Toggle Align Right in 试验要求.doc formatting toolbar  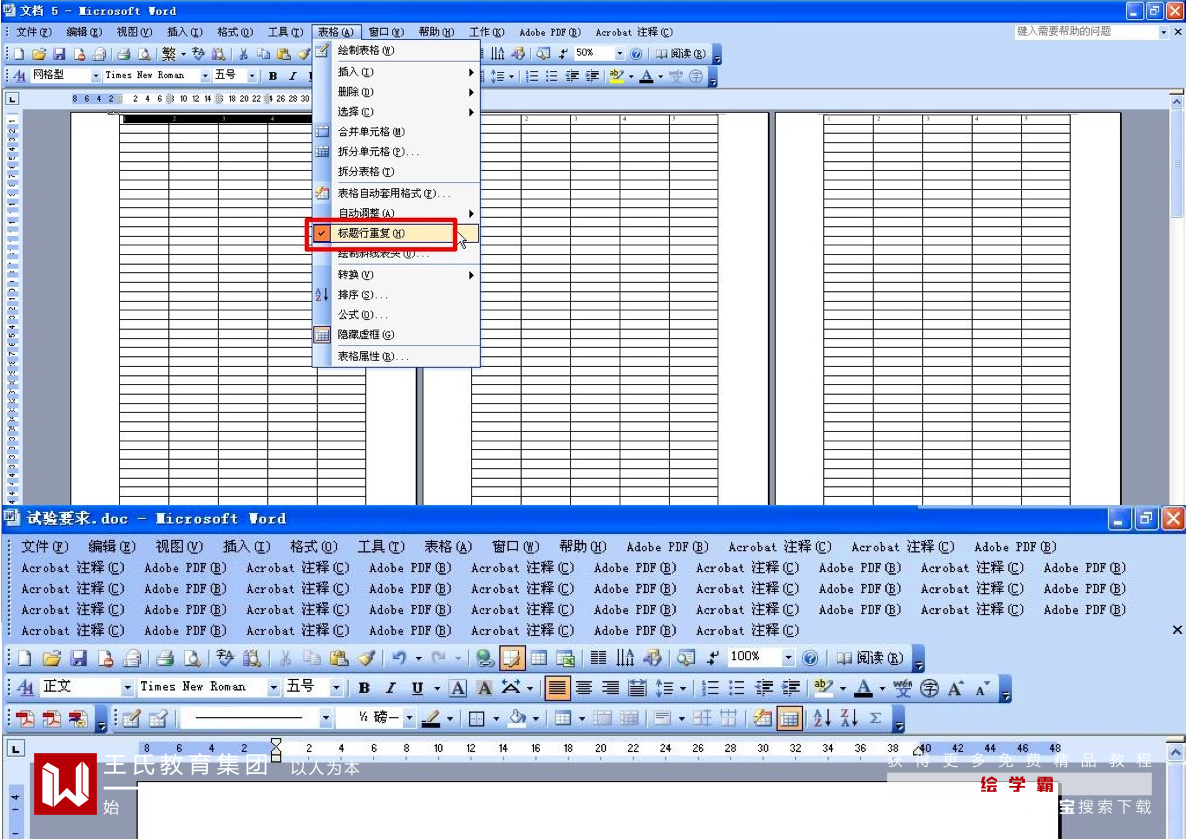pos(611,688)
